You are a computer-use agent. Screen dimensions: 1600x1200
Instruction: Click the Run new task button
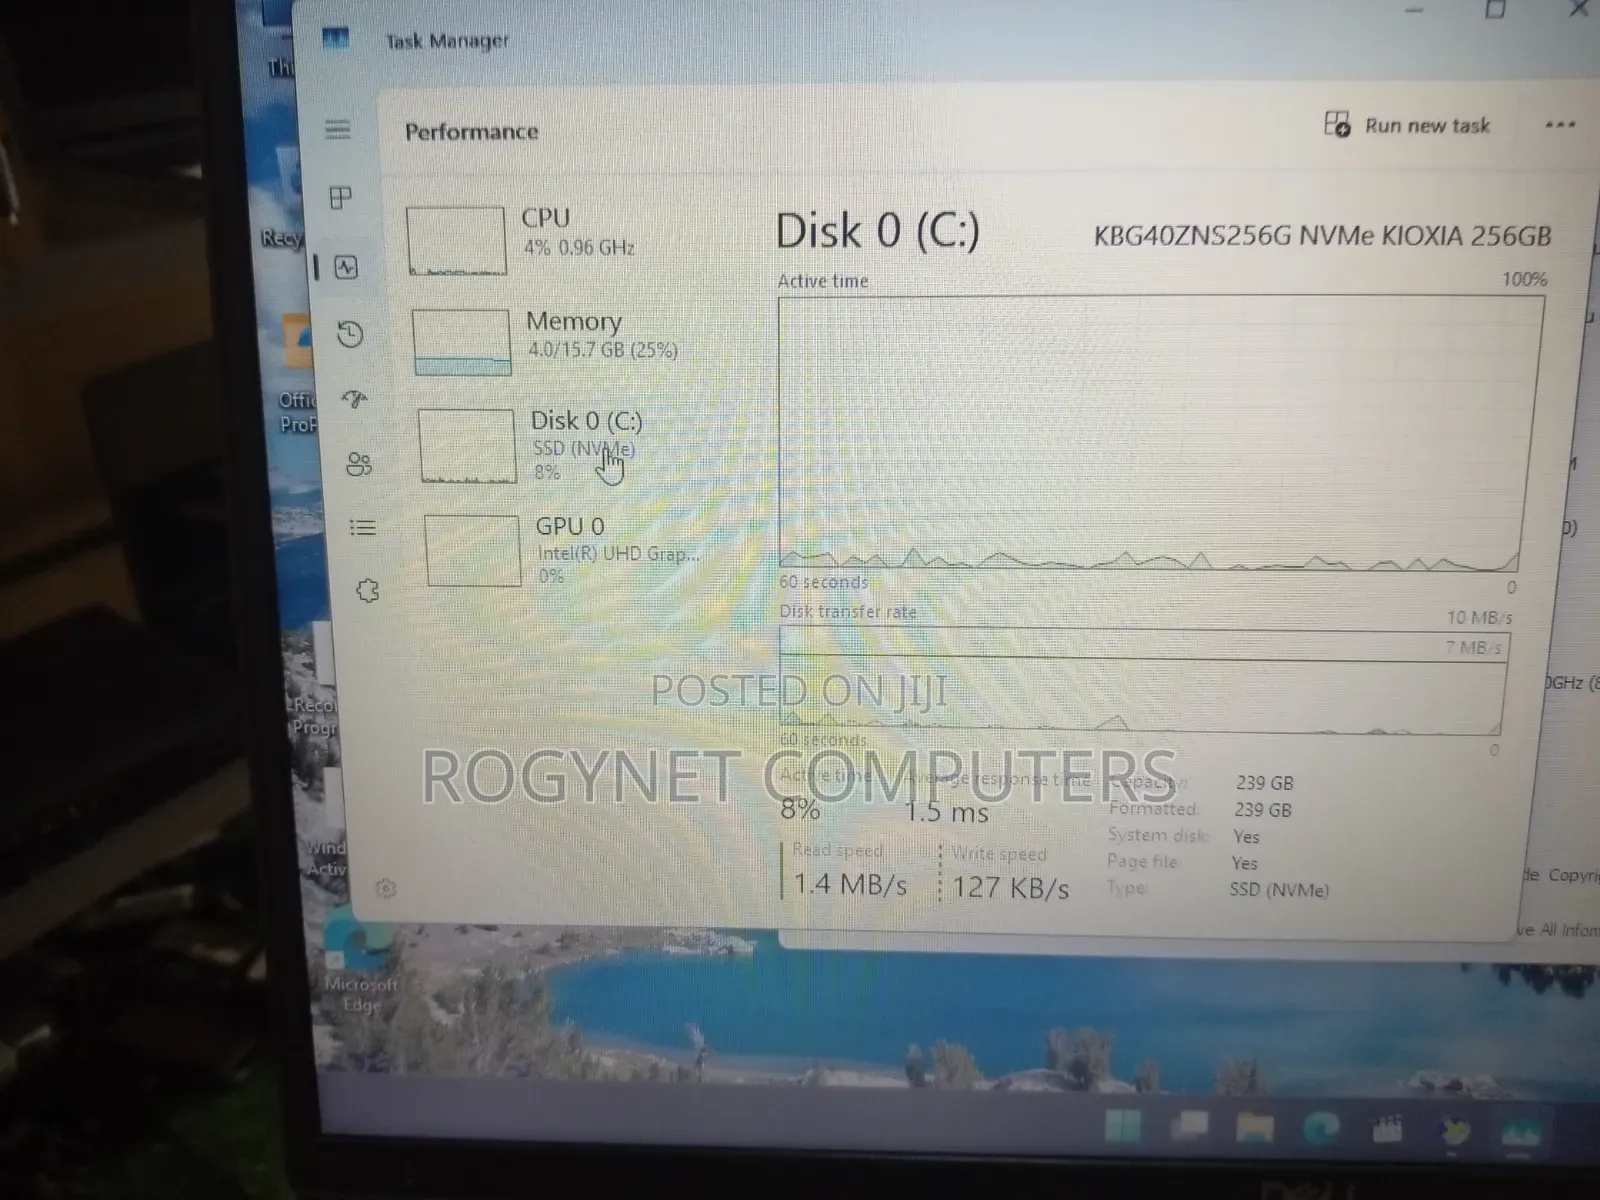[1407, 125]
